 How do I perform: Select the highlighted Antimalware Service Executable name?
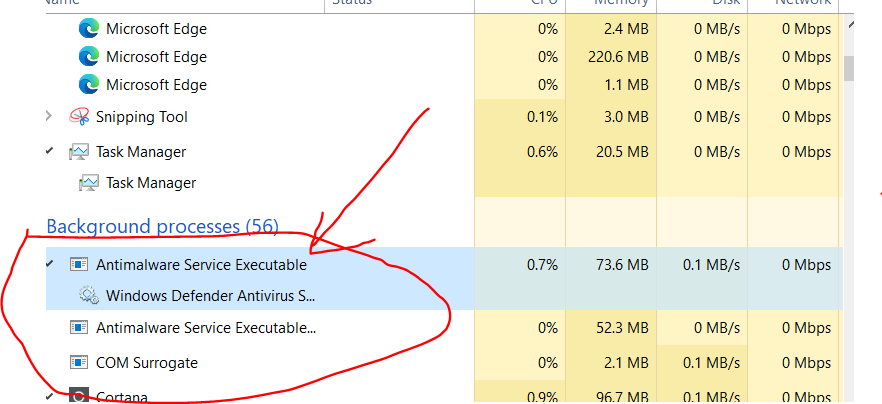click(201, 264)
